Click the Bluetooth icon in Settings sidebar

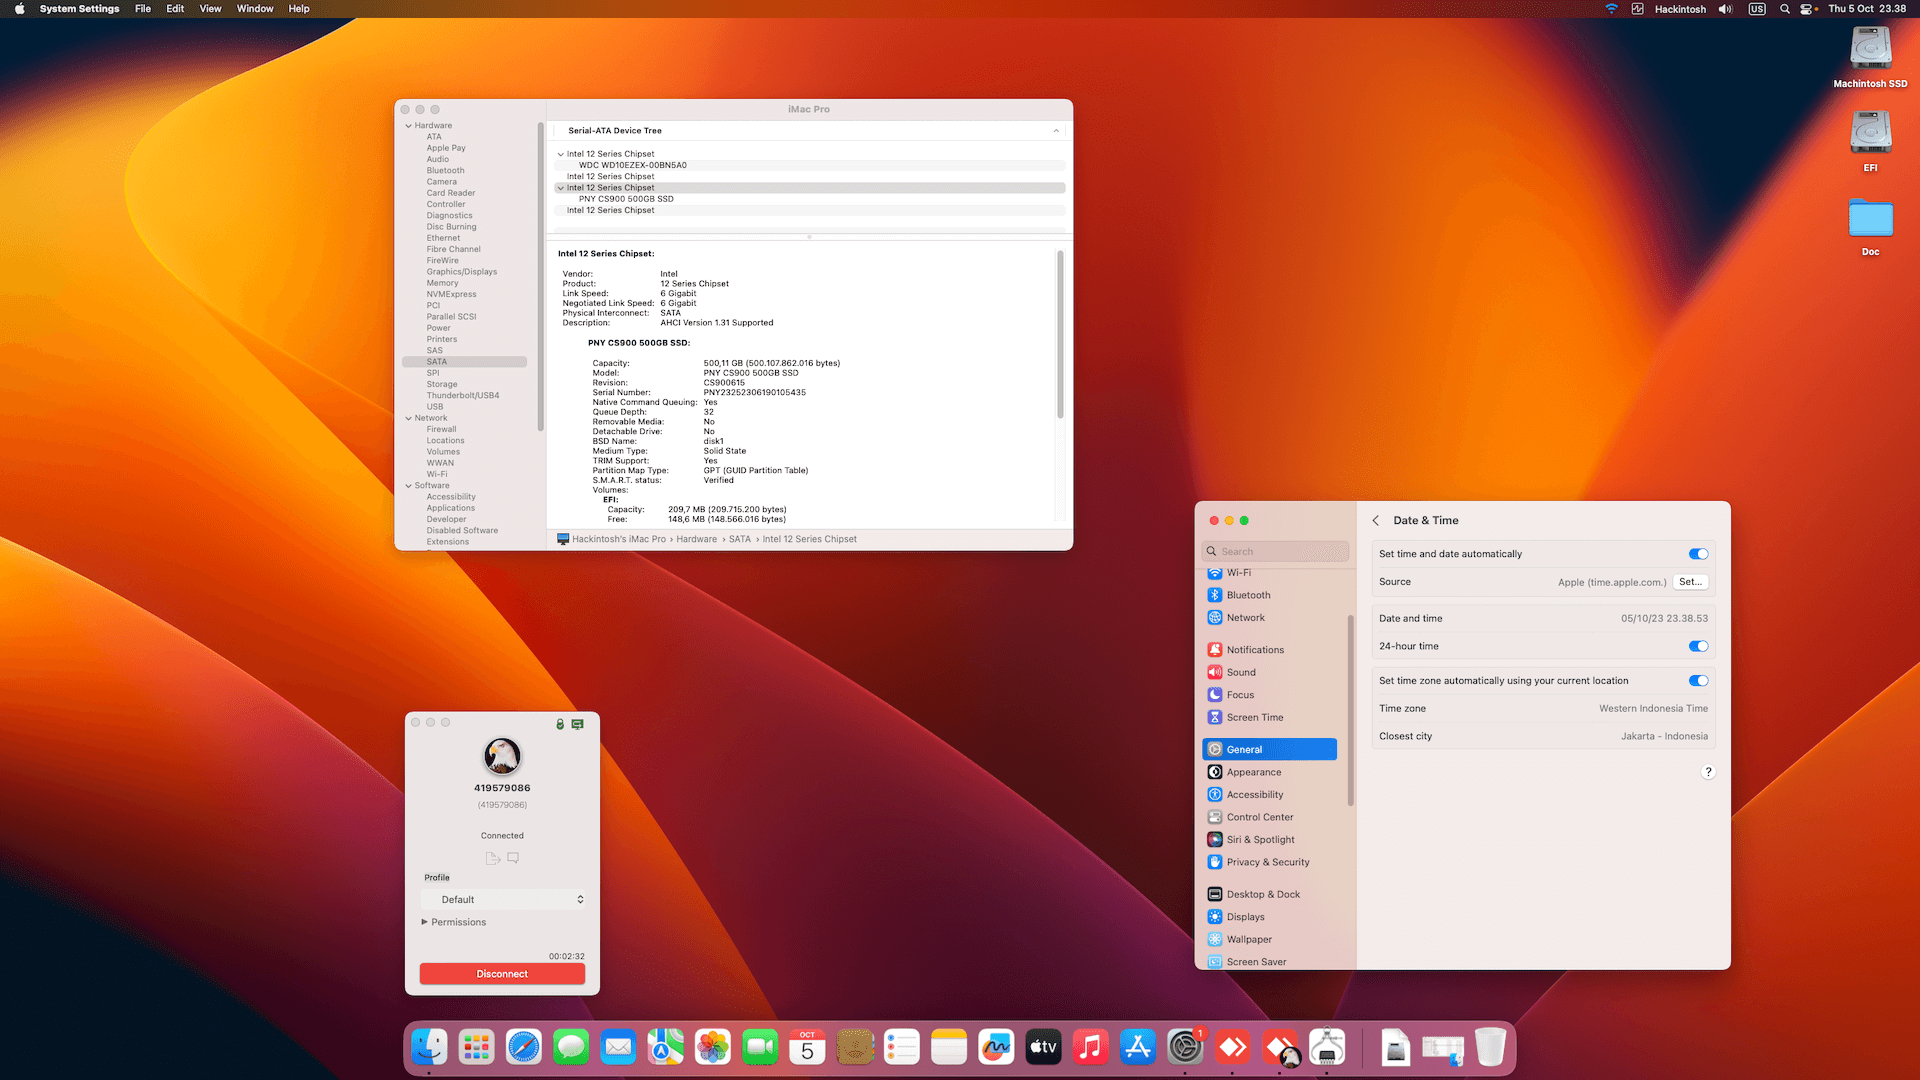coord(1214,595)
